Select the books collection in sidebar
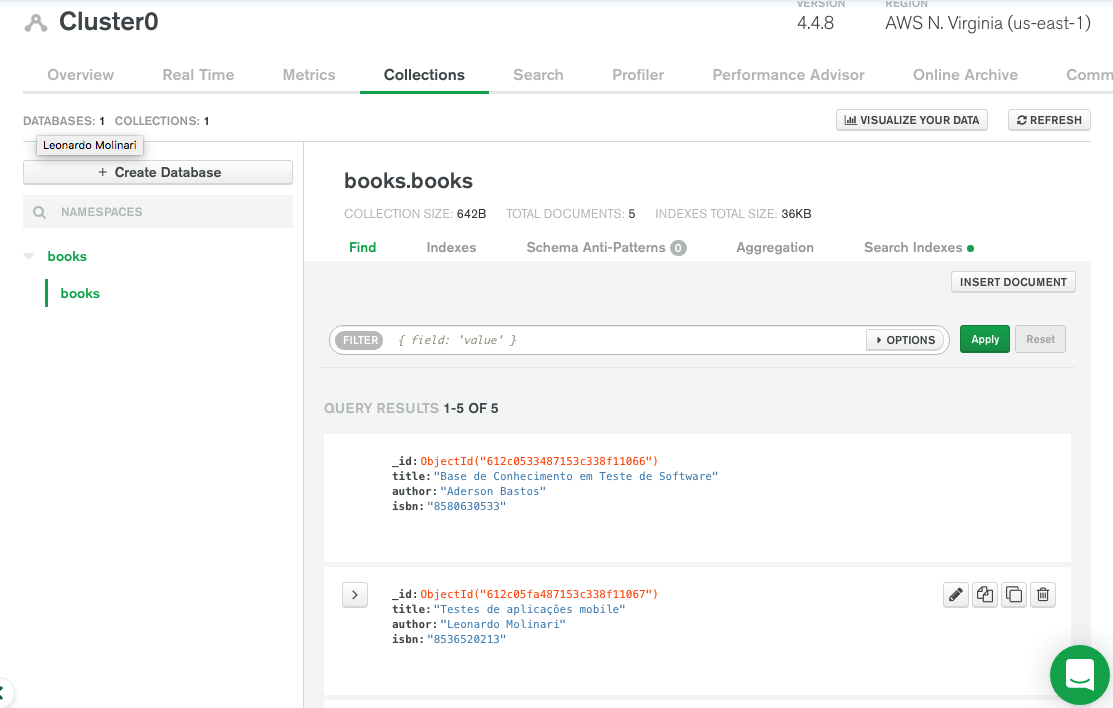Image resolution: width=1113 pixels, height=708 pixels. pyautogui.click(x=80, y=293)
